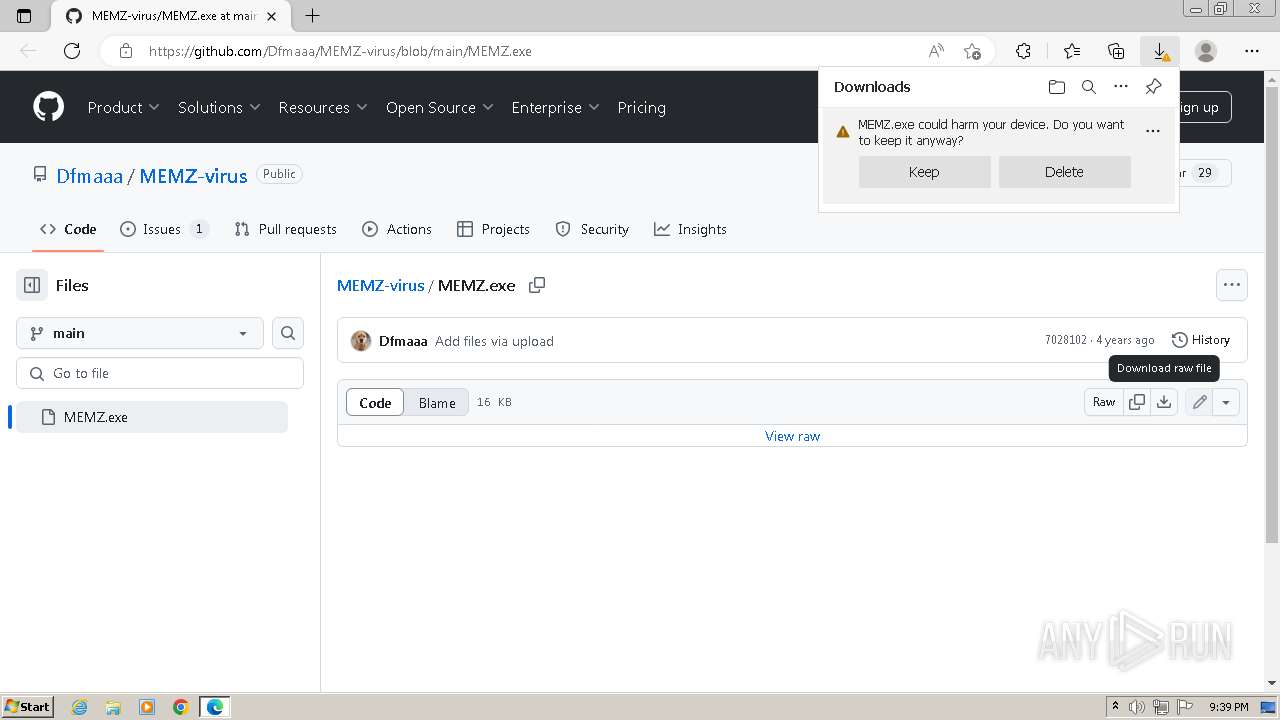Open Chrome from the taskbar
The height and width of the screenshot is (720, 1280).
[x=181, y=707]
